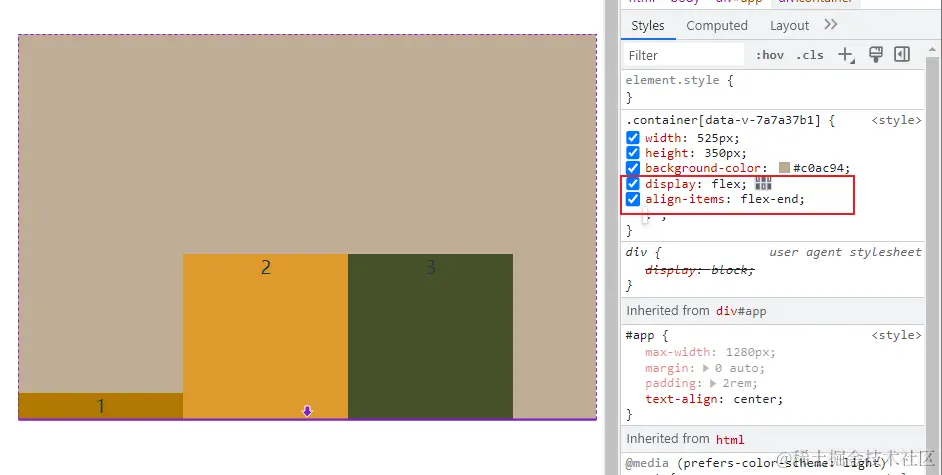Screen dimensions: 942x475
Task: Uncheck the align-items flex-end declaration
Action: coord(633,199)
